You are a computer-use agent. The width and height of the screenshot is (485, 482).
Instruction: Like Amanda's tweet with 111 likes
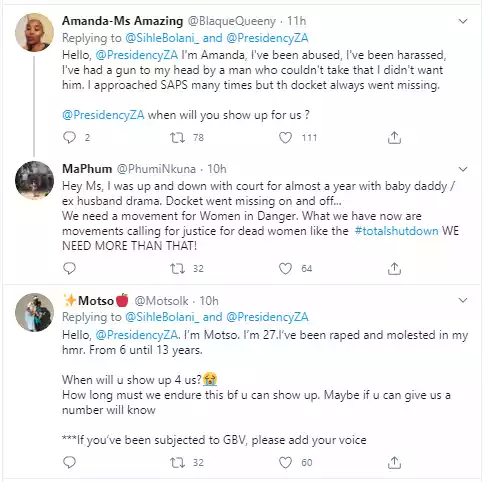click(285, 137)
